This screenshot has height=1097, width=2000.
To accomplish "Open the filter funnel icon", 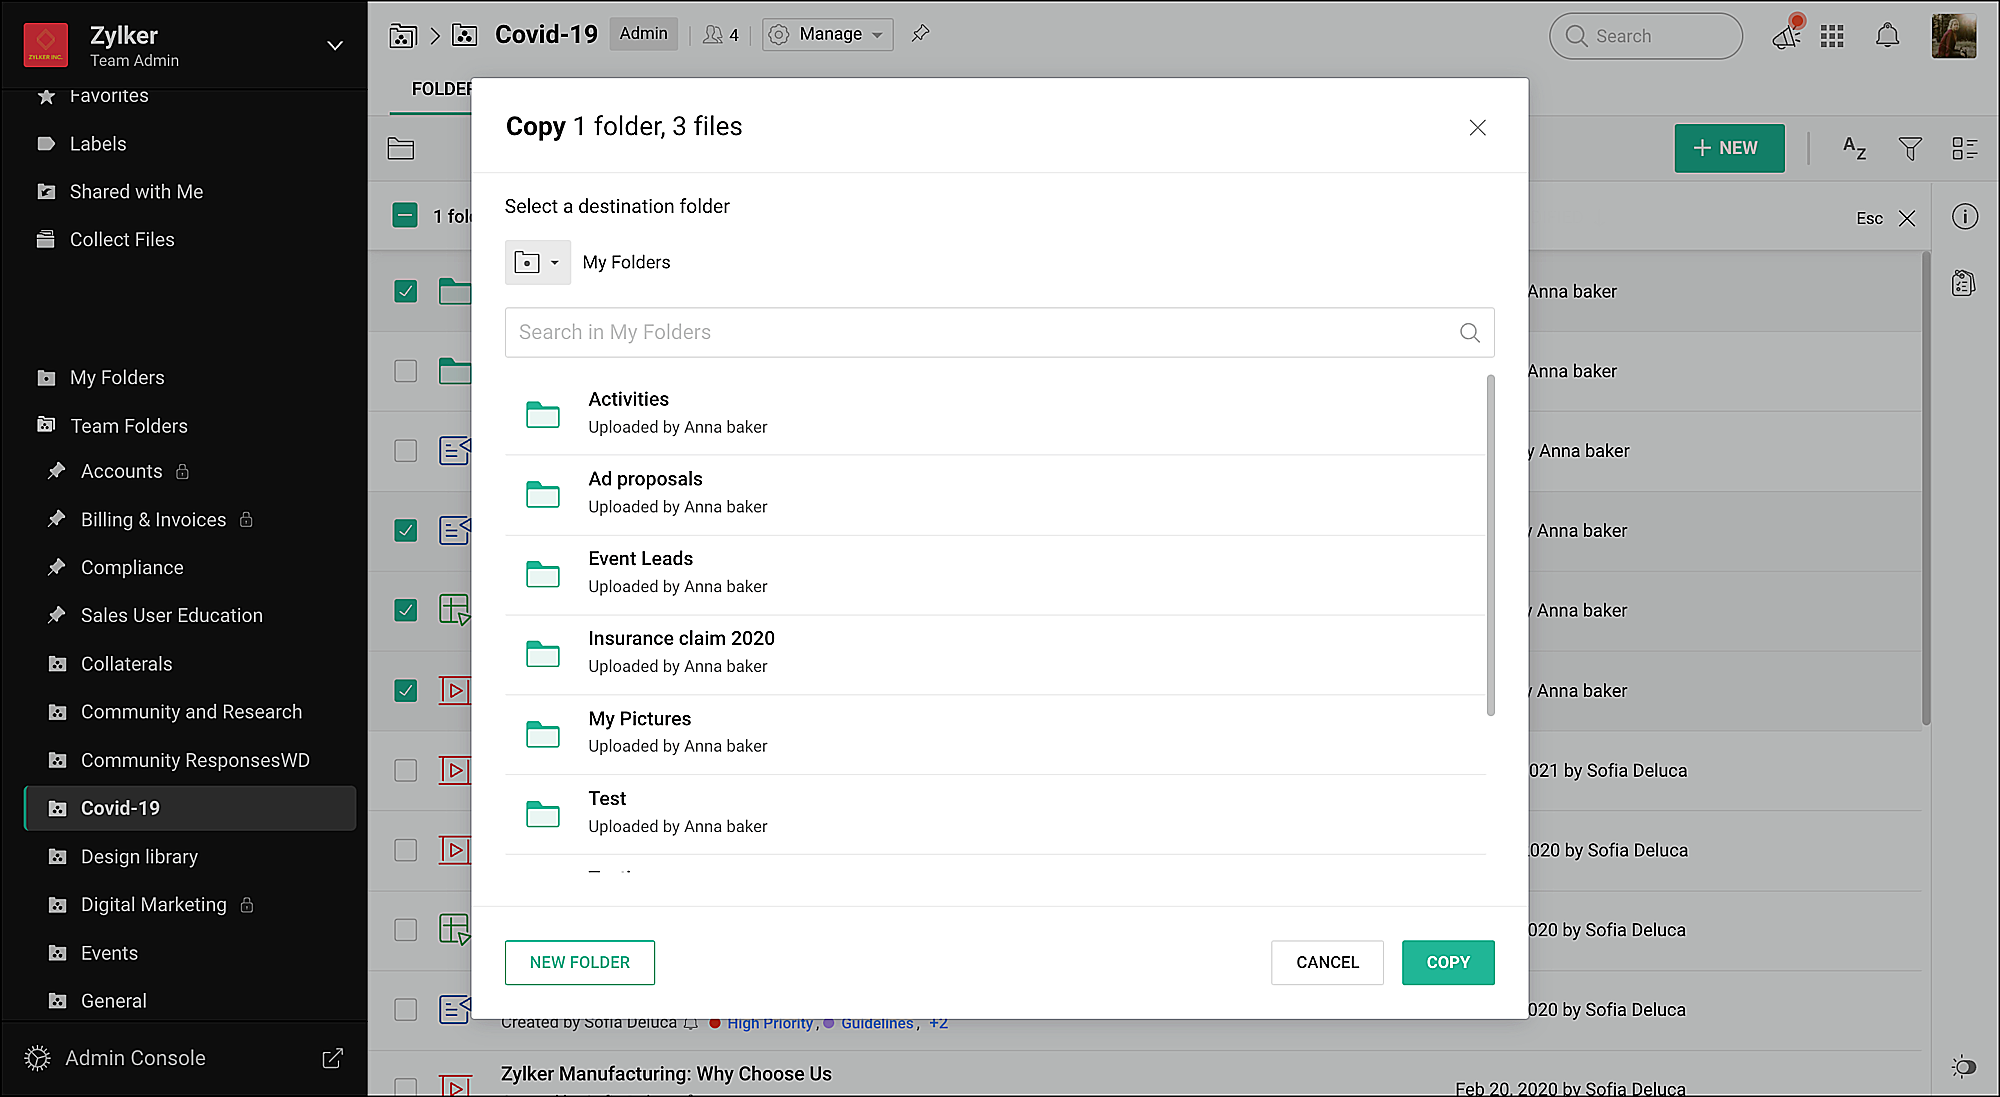I will click(x=1910, y=149).
